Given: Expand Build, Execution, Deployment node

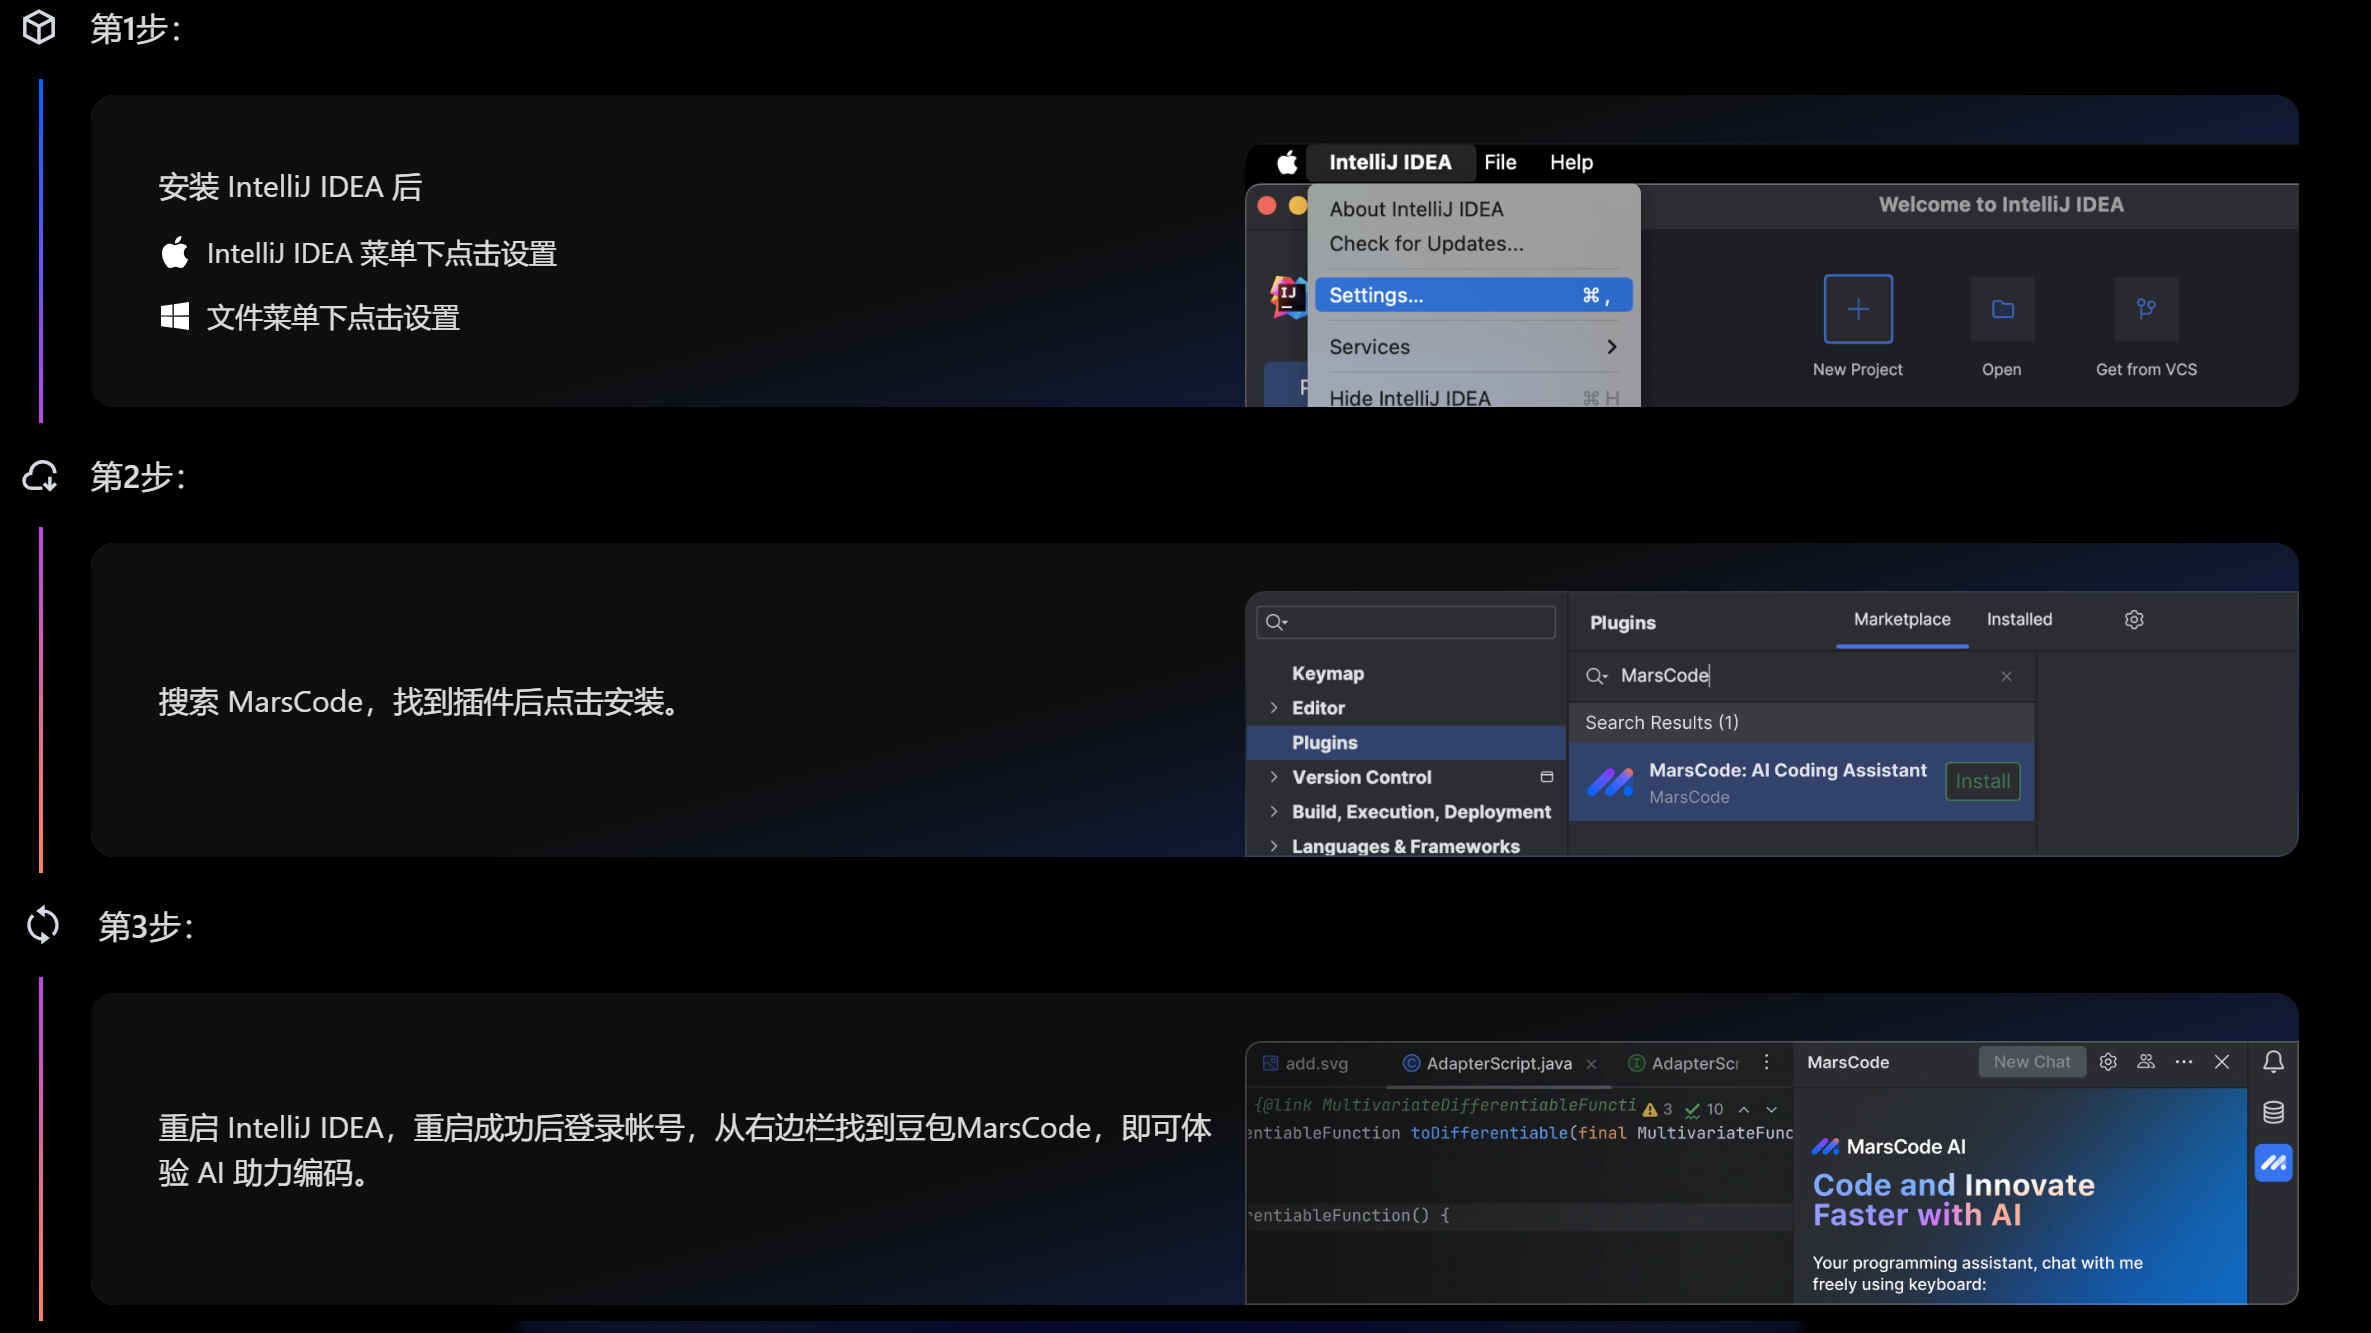Looking at the screenshot, I should (1274, 812).
